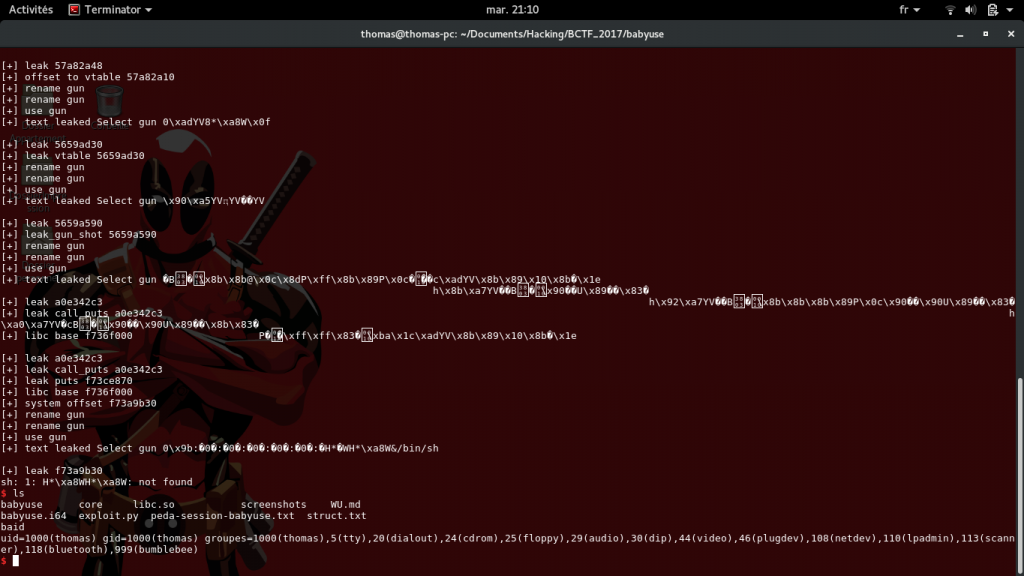Close the terminal window

click(1011, 34)
